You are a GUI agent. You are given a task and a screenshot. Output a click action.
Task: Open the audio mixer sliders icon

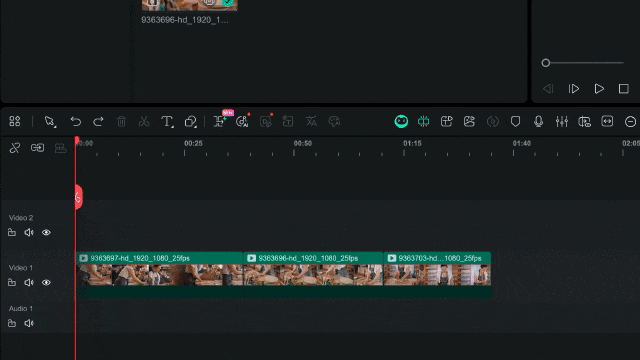coord(562,121)
